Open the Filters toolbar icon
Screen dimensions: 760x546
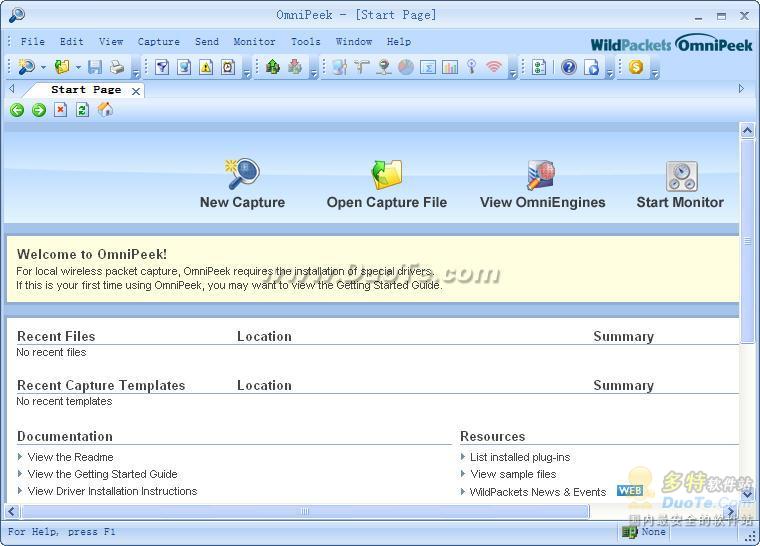(161, 67)
